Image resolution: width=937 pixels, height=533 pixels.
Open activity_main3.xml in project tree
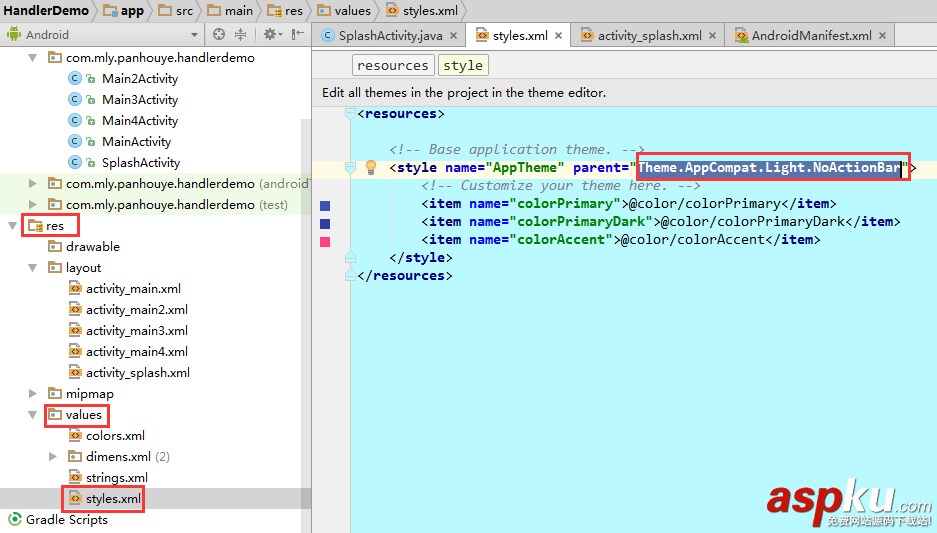click(137, 330)
